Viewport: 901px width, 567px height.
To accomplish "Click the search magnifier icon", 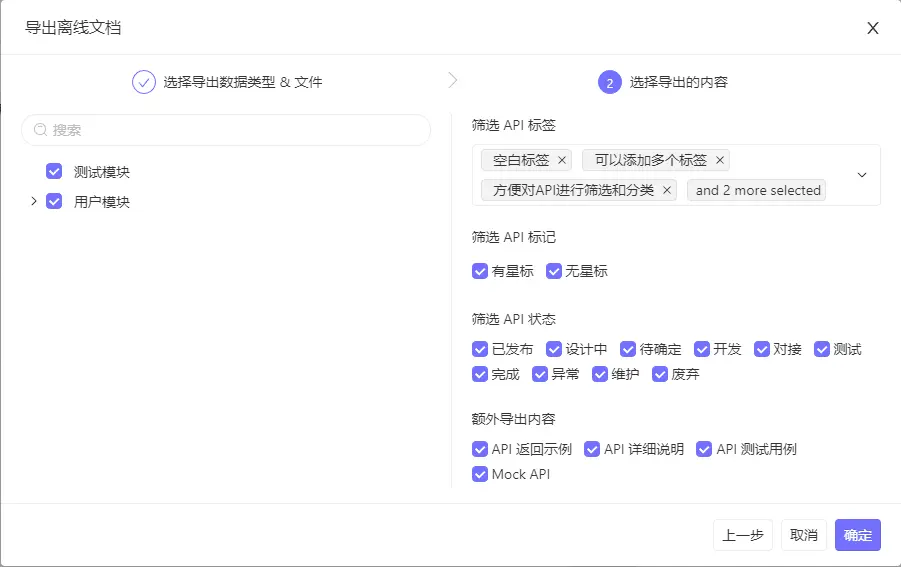I will pos(40,130).
